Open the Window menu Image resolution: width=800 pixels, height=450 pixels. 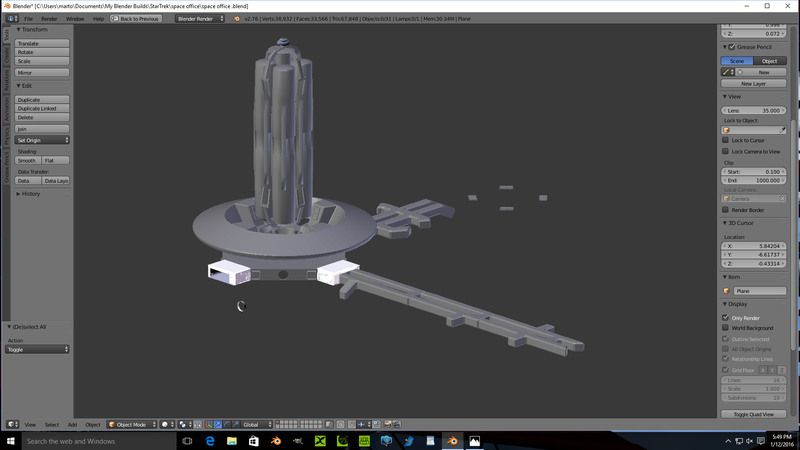(x=75, y=19)
